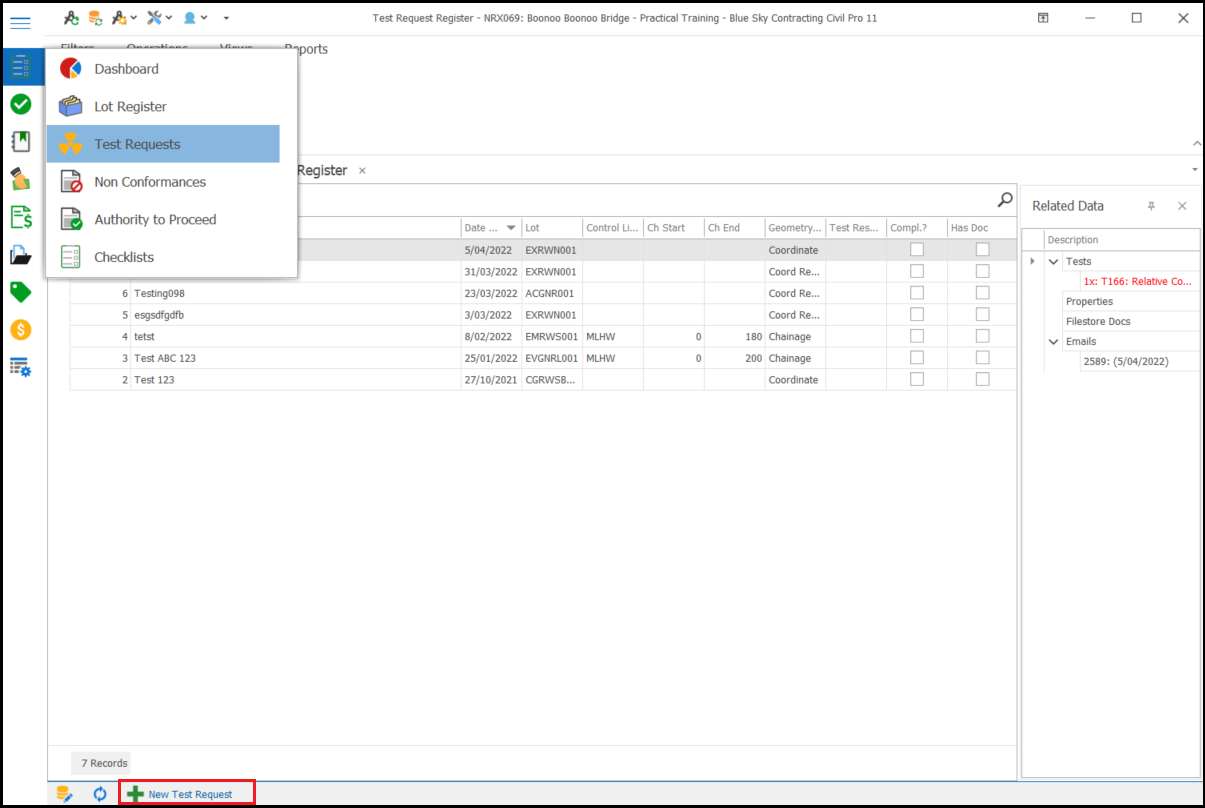Click the hamburger menu icon
The width and height of the screenshot is (1205, 808).
[x=20, y=23]
